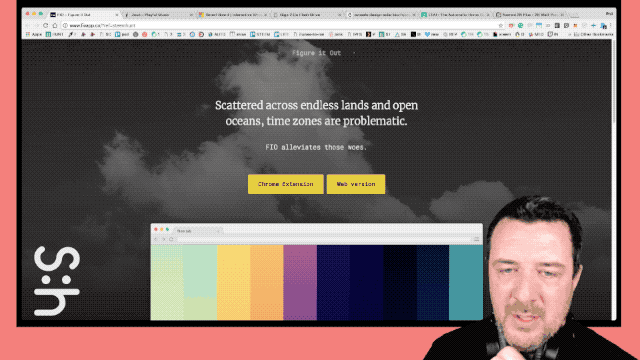Click the yellow Chrome Extension button
The image size is (640, 360).
285,184
